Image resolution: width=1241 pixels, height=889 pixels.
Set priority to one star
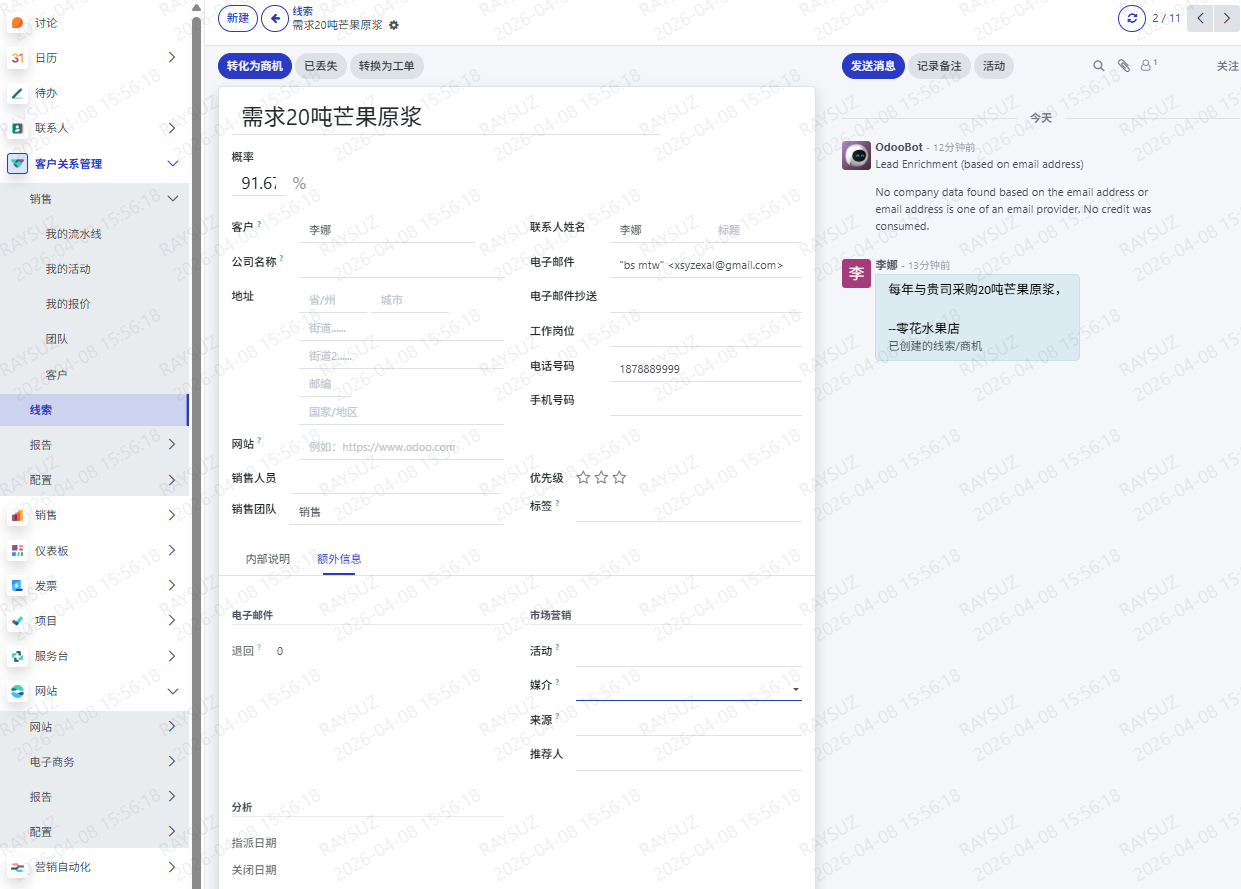[583, 478]
